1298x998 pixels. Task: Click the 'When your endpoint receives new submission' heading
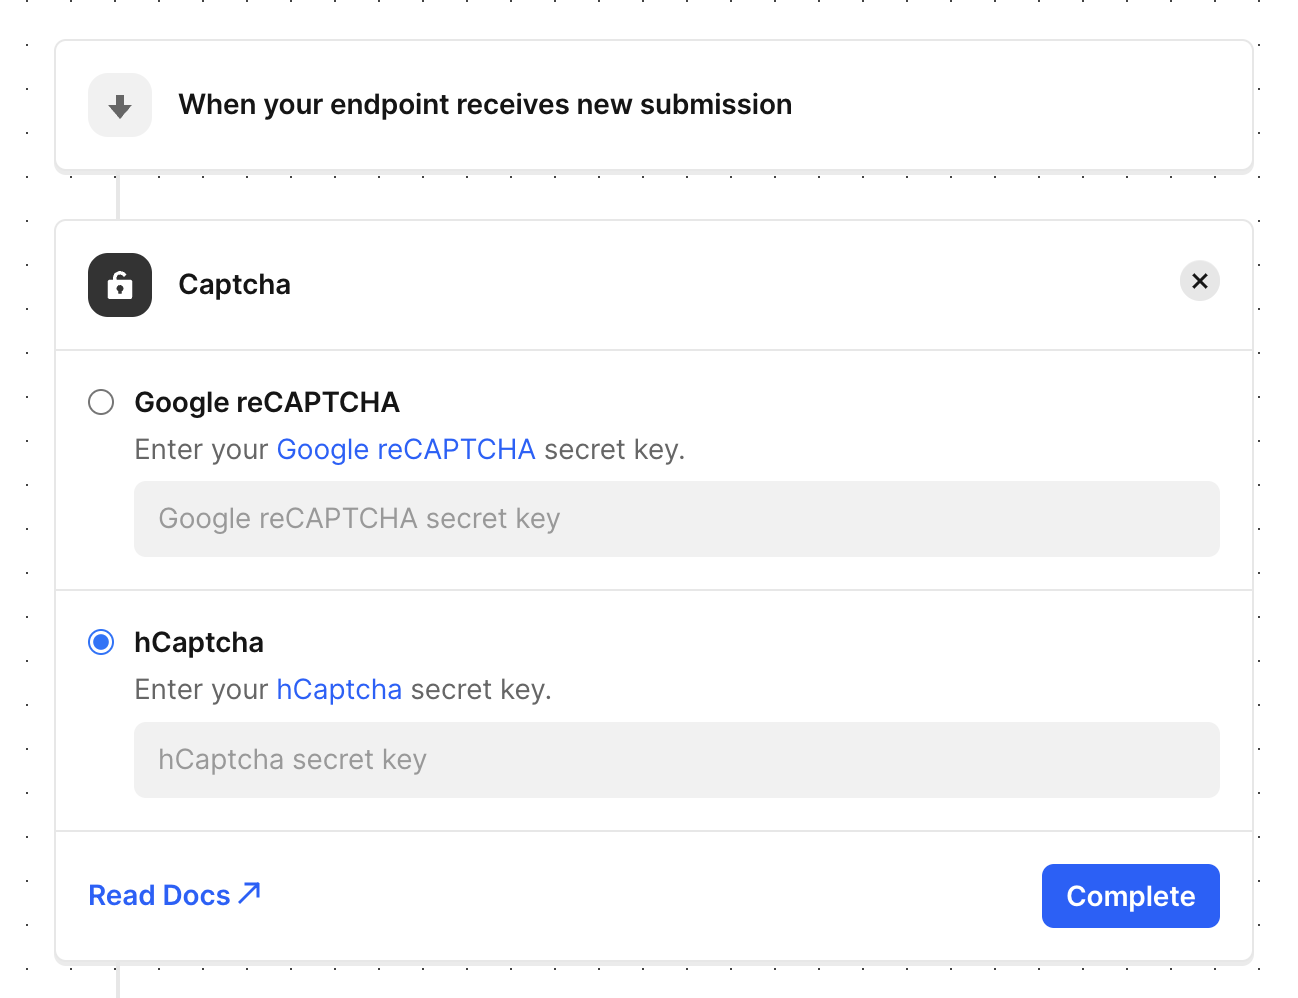(485, 104)
